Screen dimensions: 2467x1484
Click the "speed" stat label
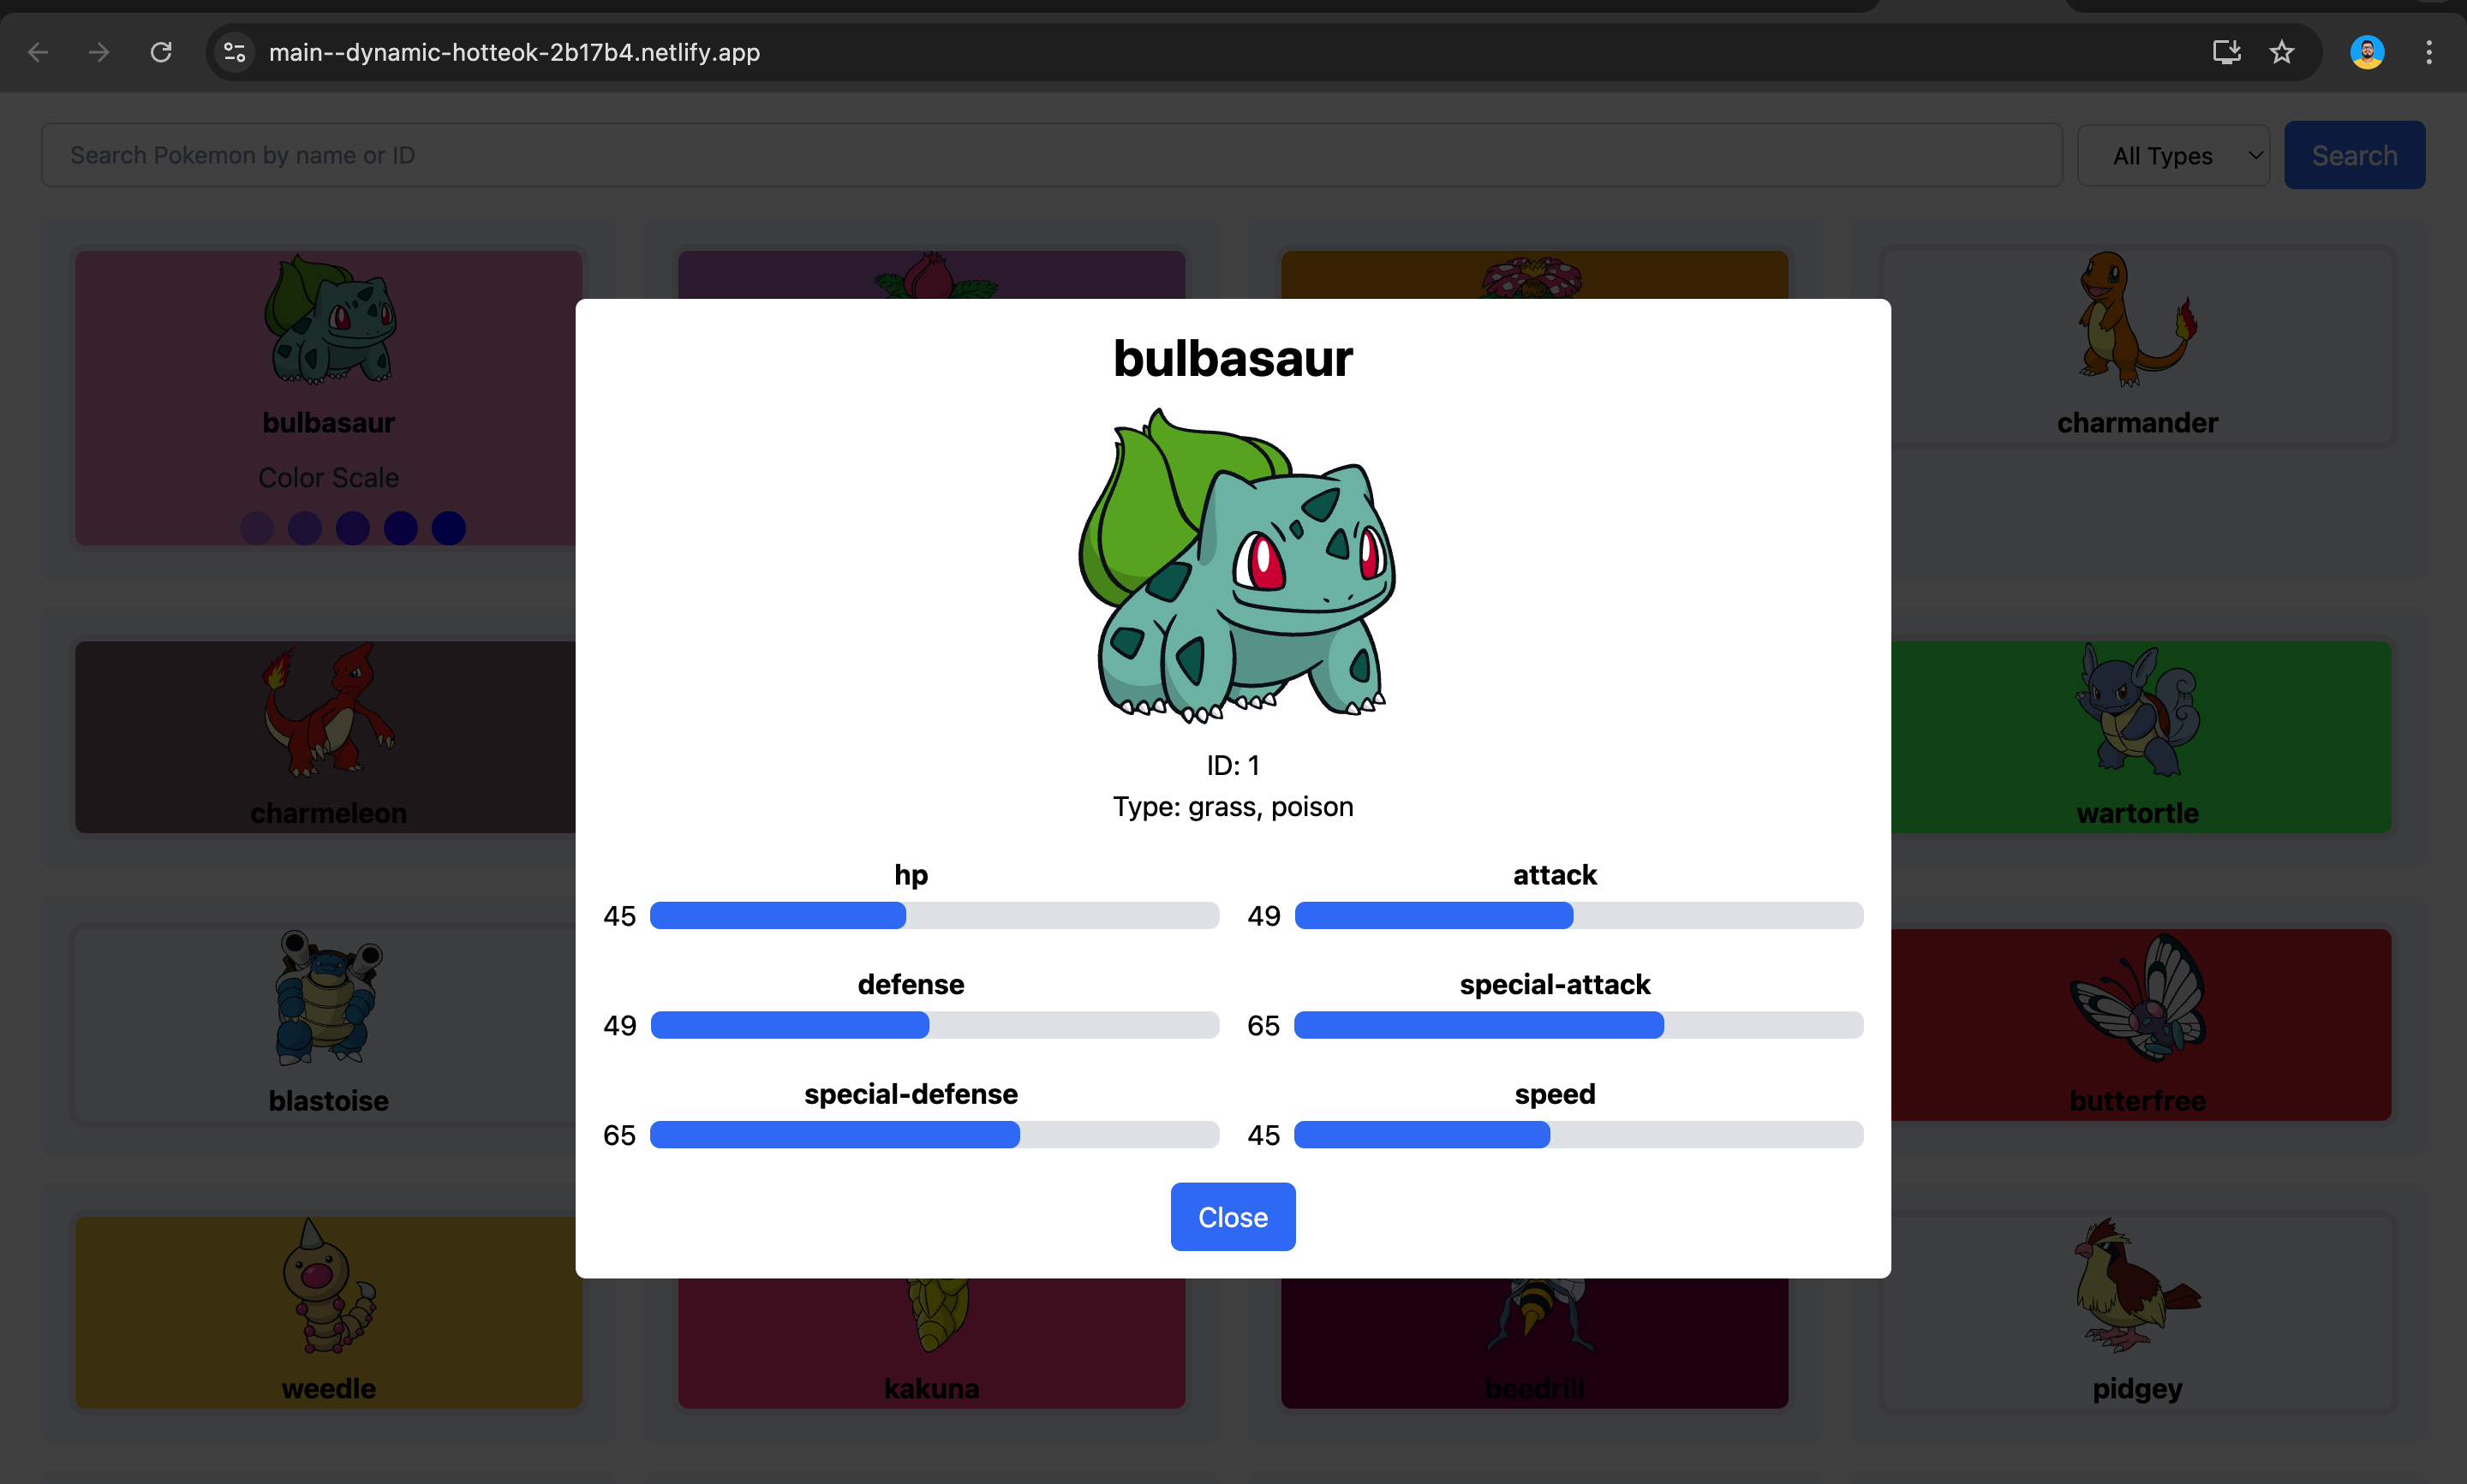point(1555,1094)
